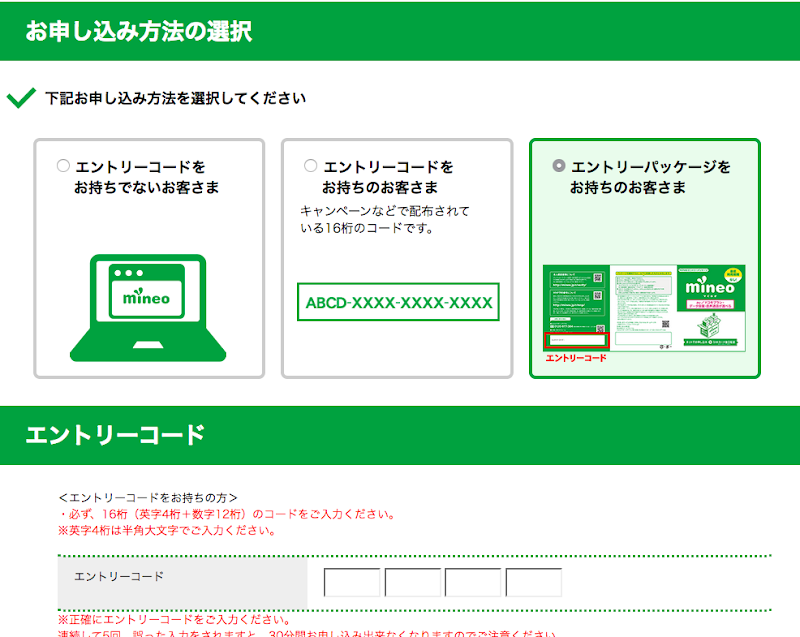This screenshot has height=637, width=800.
Task: Select radio エントリーパッケージをお持ちのお客さま
Action: click(x=559, y=166)
